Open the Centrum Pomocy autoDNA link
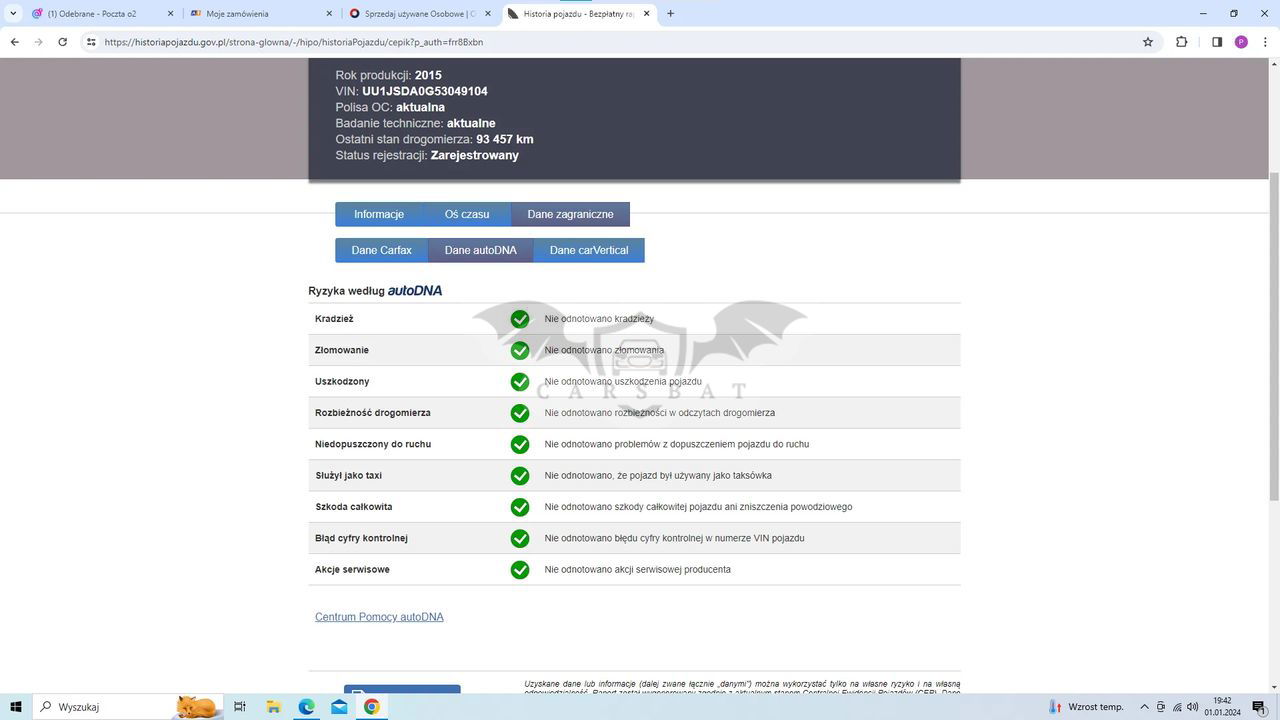The width and height of the screenshot is (1280, 720). pos(379,617)
